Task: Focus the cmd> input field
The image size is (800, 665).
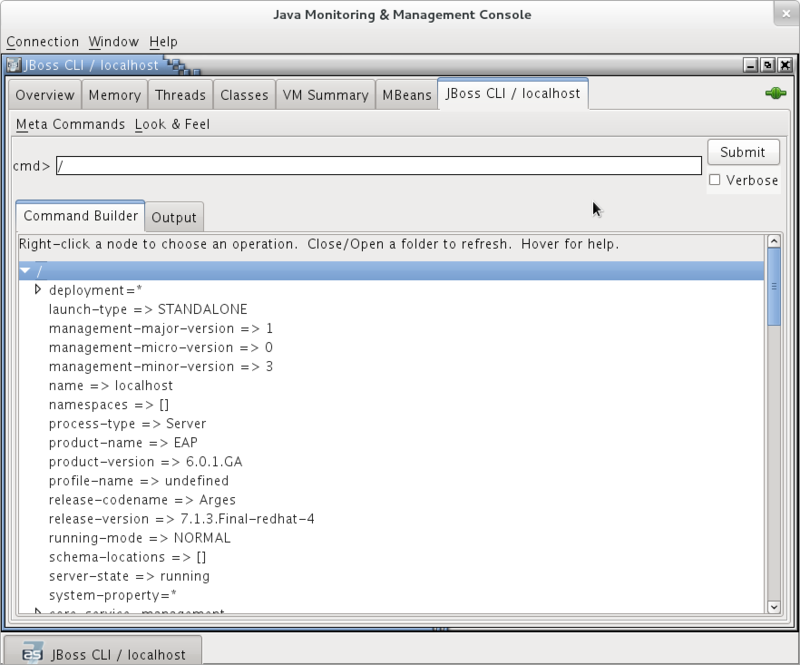Action: point(379,166)
